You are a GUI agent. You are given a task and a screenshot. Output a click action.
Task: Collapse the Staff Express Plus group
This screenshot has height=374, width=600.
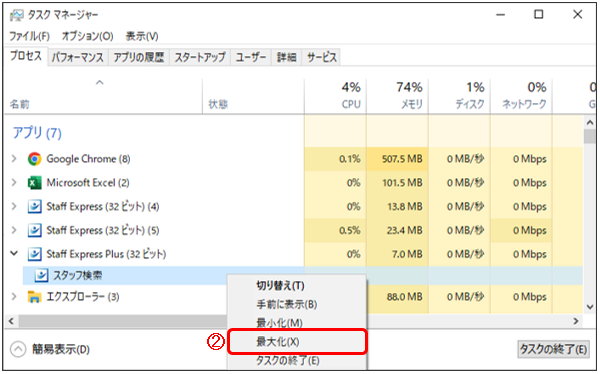tap(14, 253)
